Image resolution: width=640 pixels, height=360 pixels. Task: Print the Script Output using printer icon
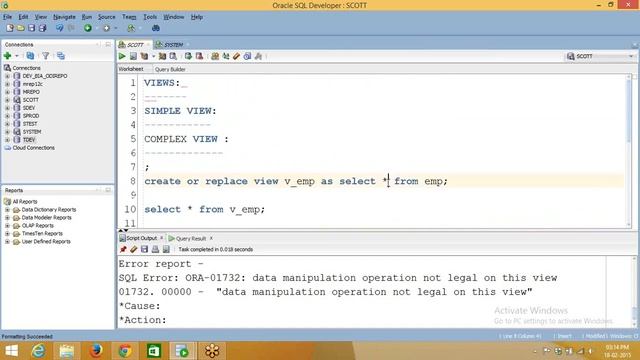click(x=155, y=249)
